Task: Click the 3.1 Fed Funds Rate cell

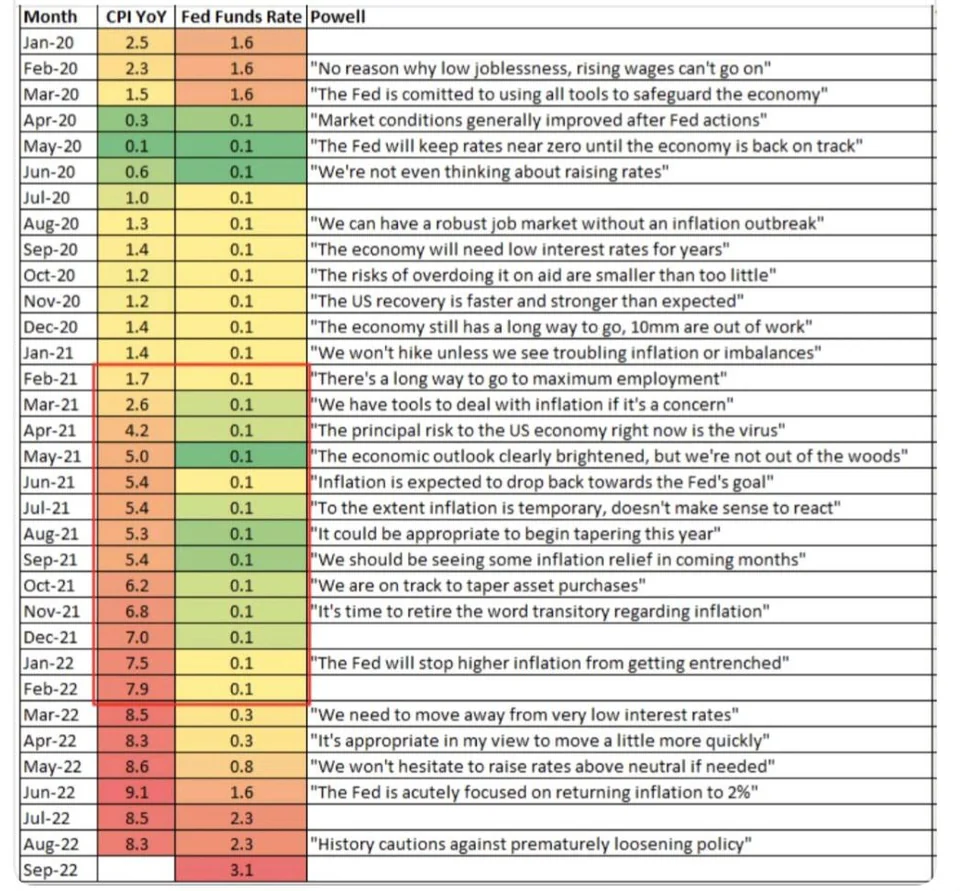Action: 239,871
